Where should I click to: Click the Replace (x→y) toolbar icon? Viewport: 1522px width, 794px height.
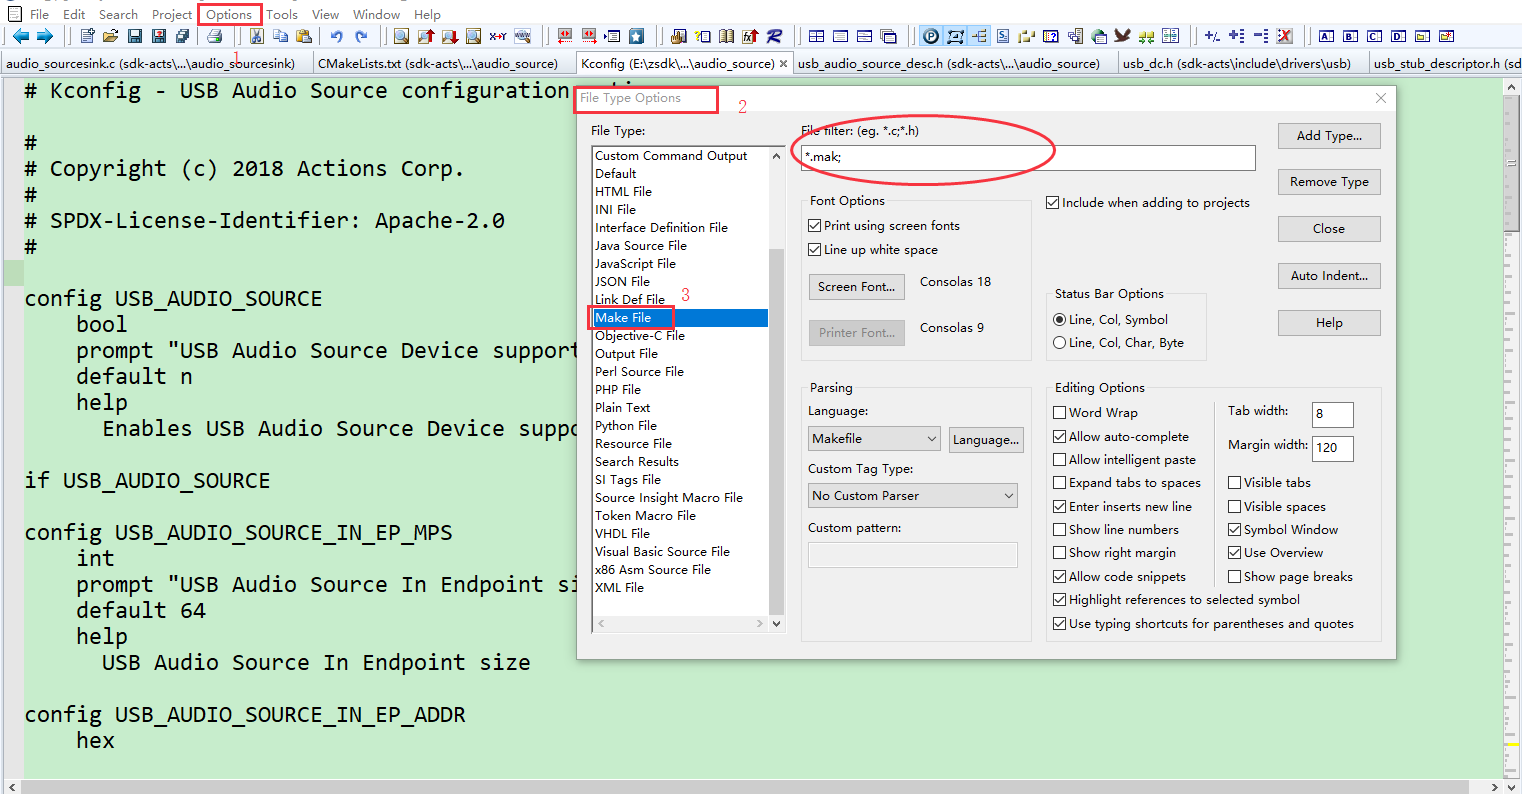tap(496, 36)
